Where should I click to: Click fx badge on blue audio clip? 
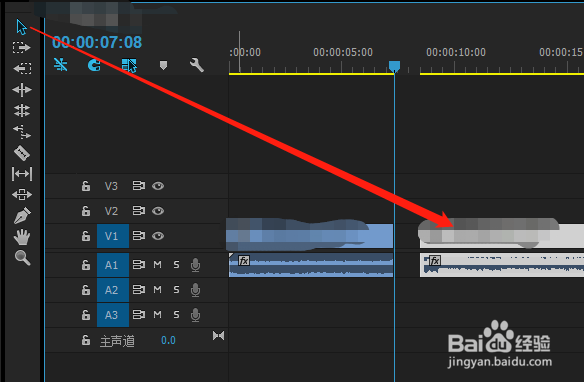click(244, 261)
